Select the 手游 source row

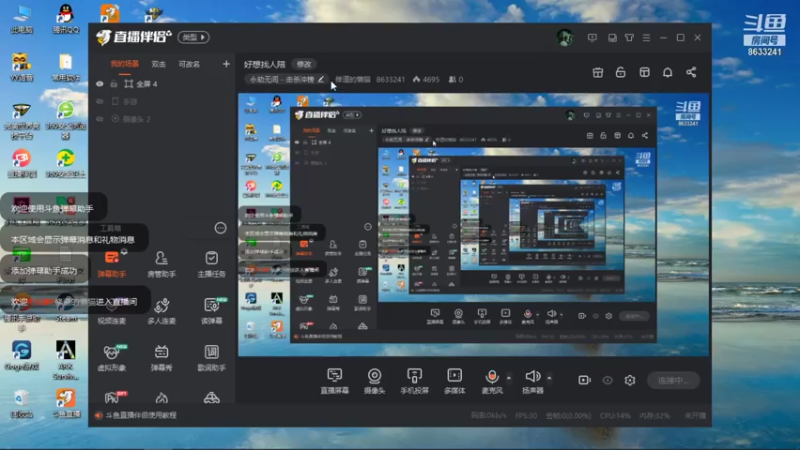point(162,102)
